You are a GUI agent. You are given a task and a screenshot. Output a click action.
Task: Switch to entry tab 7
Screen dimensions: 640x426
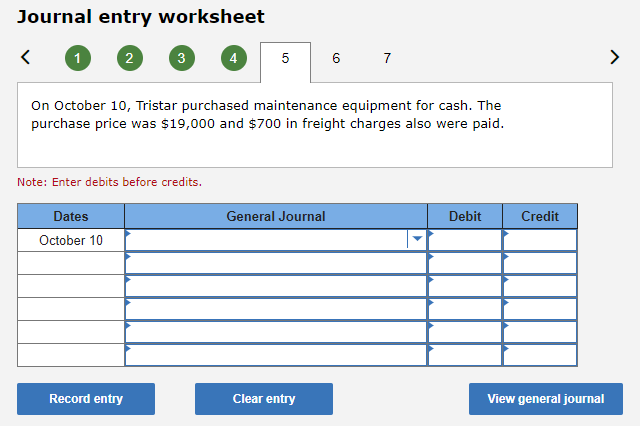coord(387,58)
